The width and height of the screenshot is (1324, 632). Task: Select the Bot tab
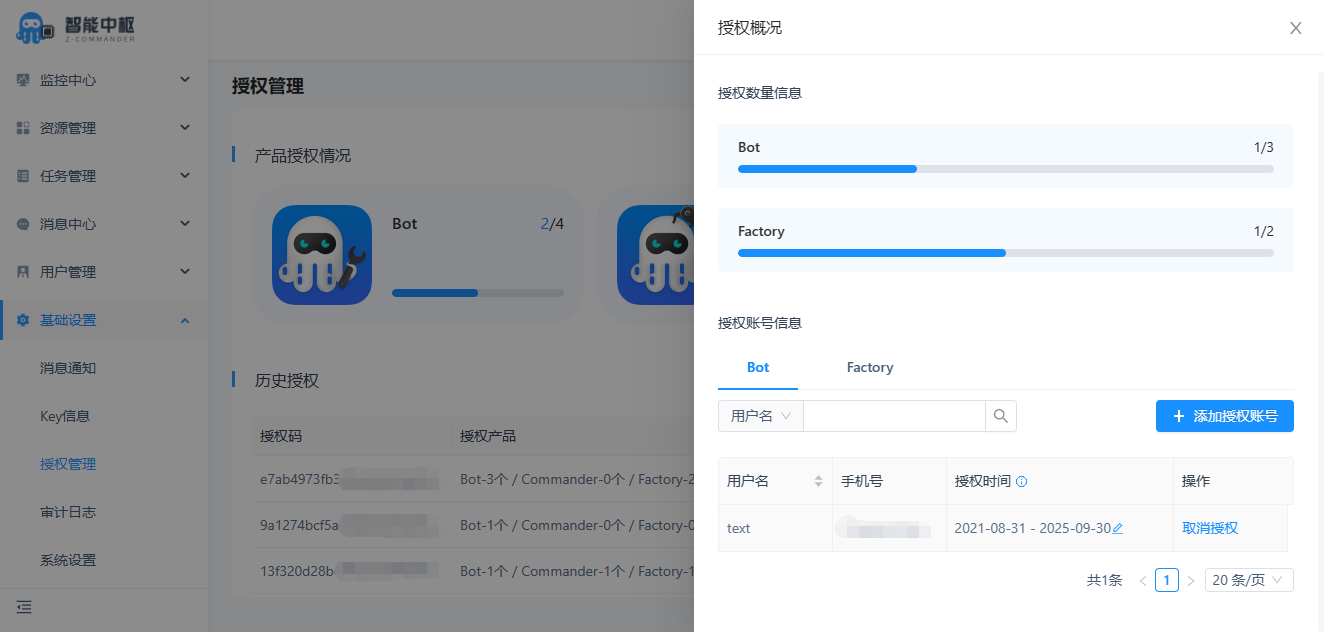pos(758,367)
